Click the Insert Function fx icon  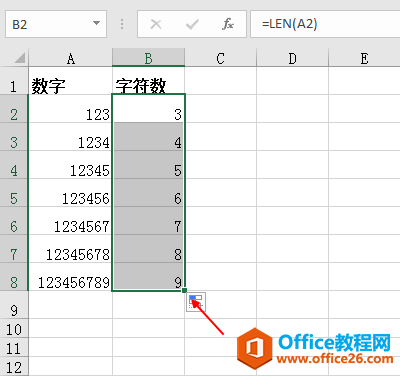(x=228, y=24)
